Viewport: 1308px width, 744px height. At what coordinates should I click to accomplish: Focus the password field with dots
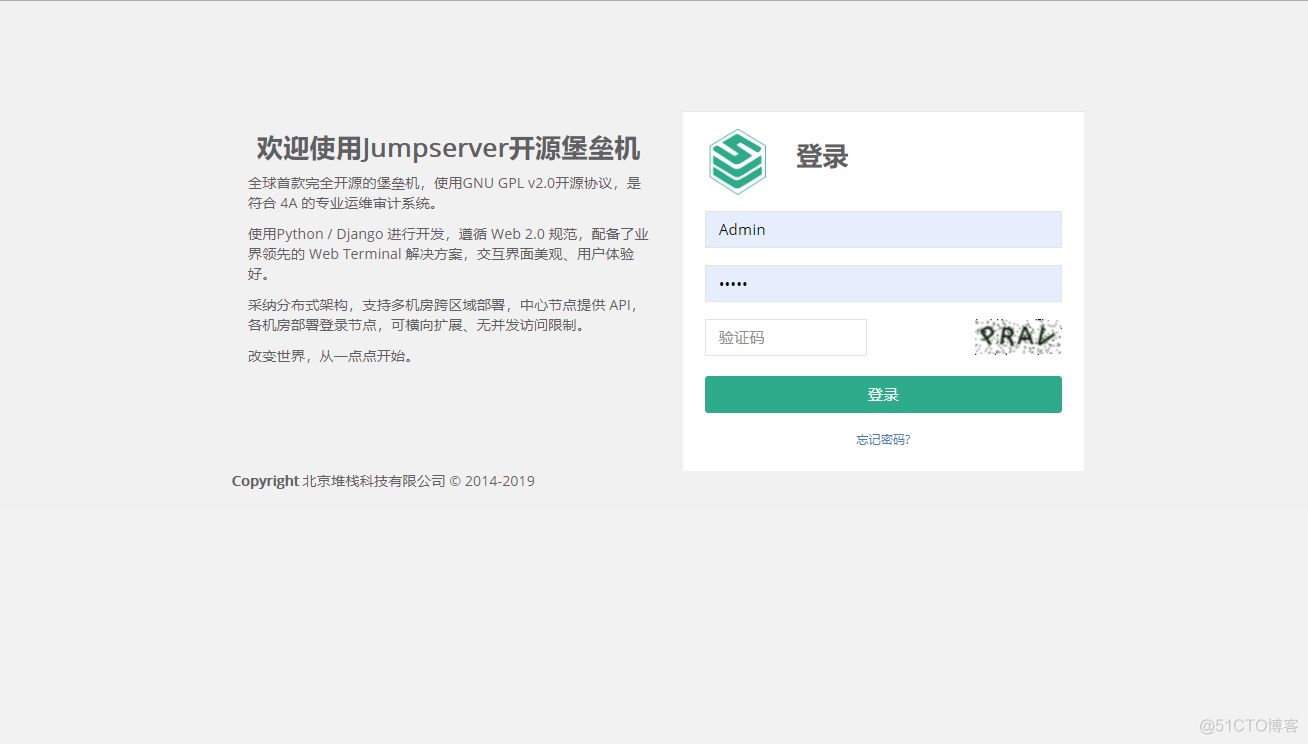click(883, 283)
